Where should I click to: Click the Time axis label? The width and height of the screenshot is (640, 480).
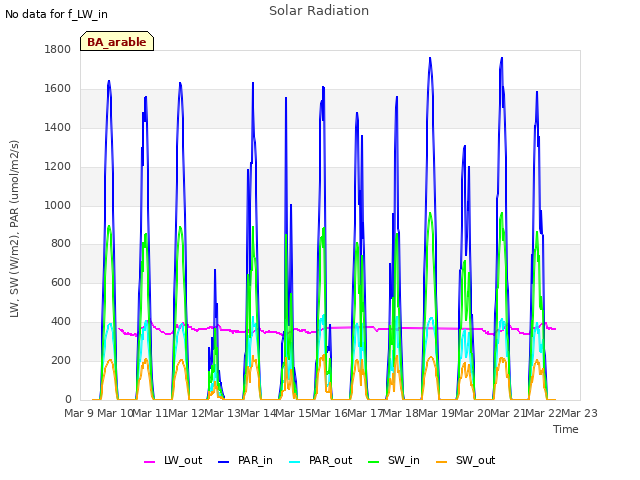(566, 429)
